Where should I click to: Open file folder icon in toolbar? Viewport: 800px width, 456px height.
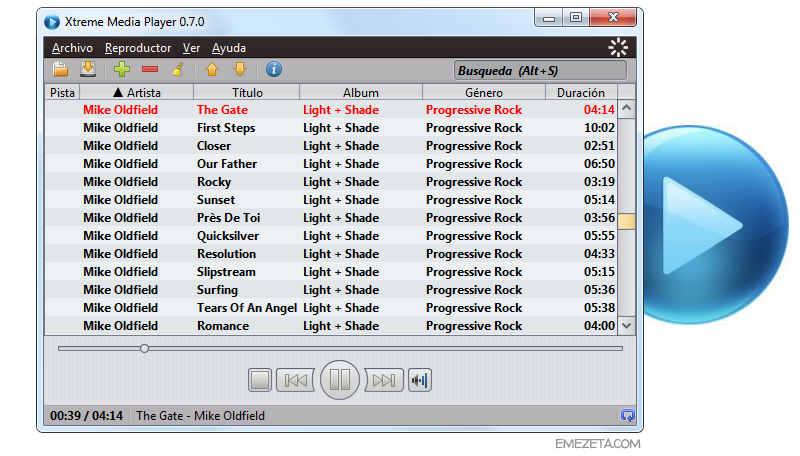click(60, 69)
